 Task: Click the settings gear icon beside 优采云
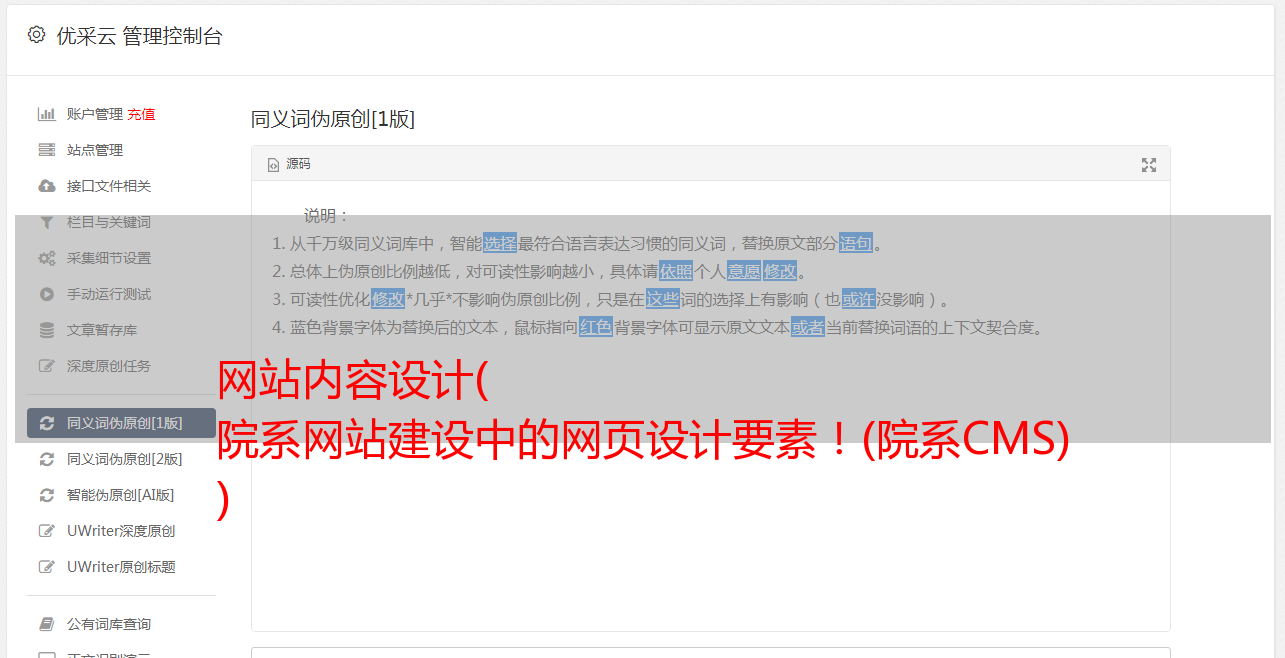[36, 35]
